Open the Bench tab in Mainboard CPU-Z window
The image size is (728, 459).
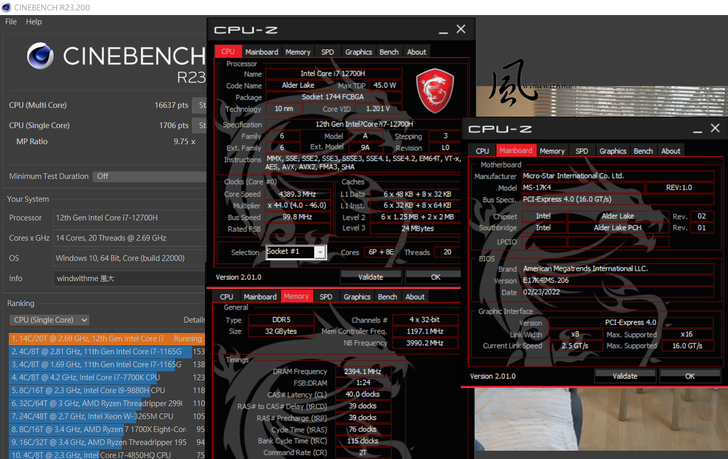(643, 151)
